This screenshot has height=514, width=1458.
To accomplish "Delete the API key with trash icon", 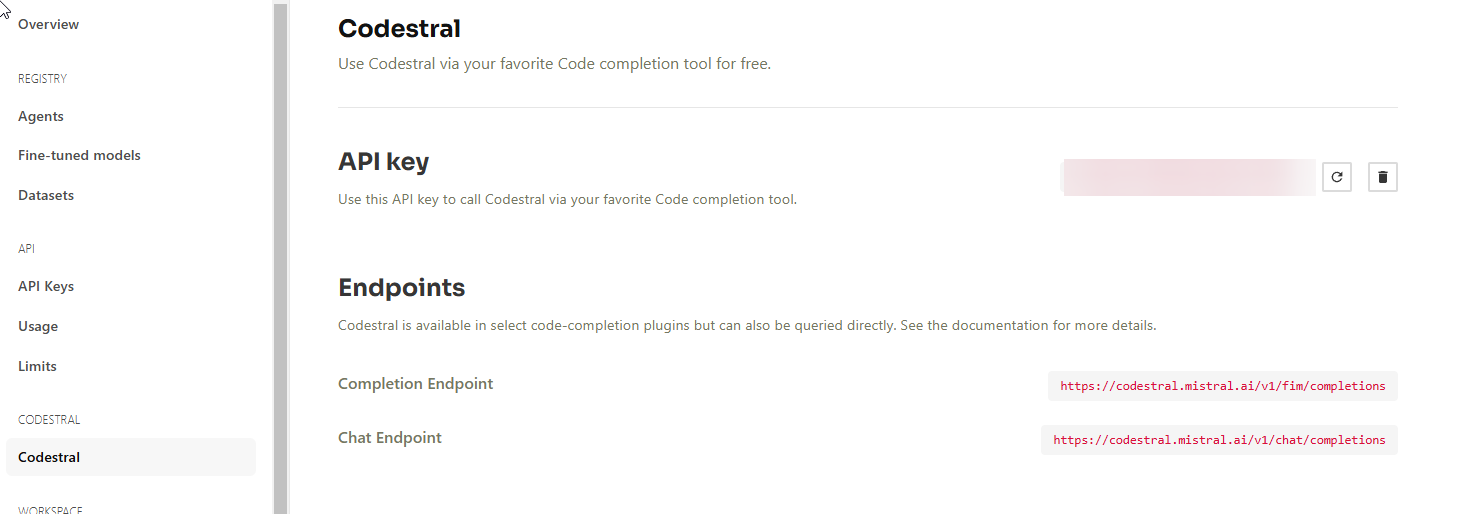I will coord(1383,177).
